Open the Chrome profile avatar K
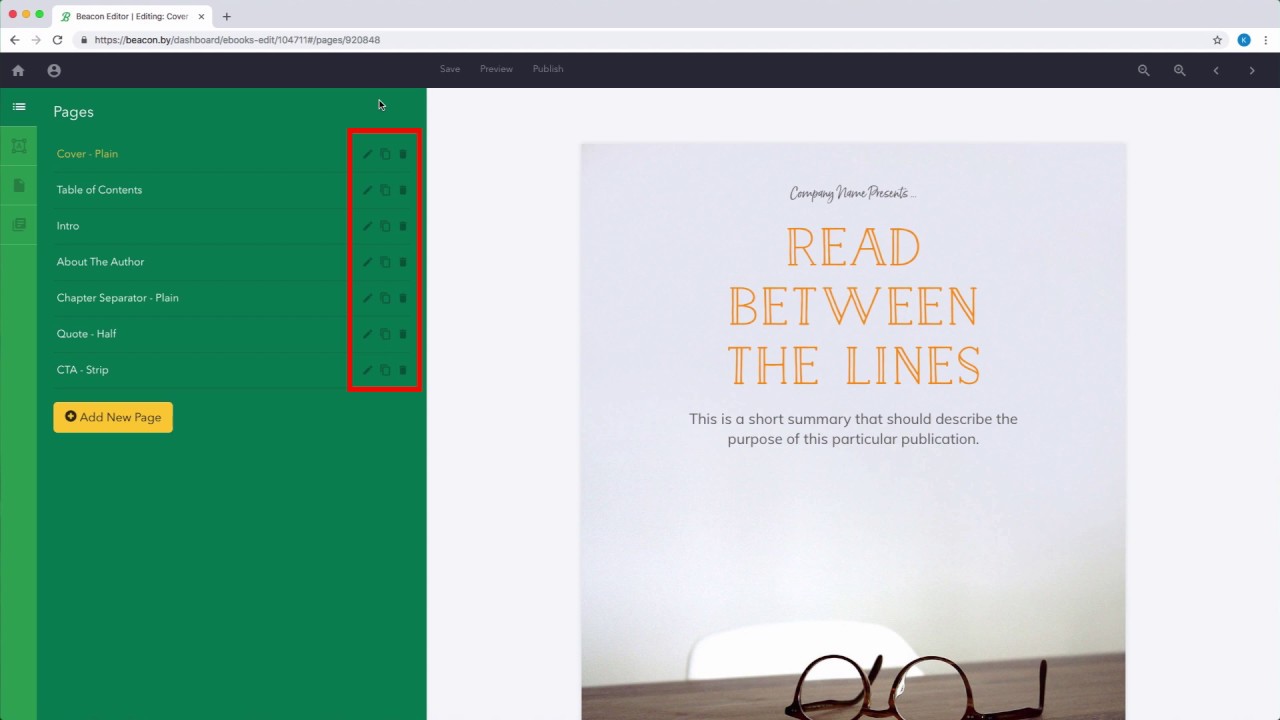The width and height of the screenshot is (1280, 720). pyautogui.click(x=1244, y=40)
